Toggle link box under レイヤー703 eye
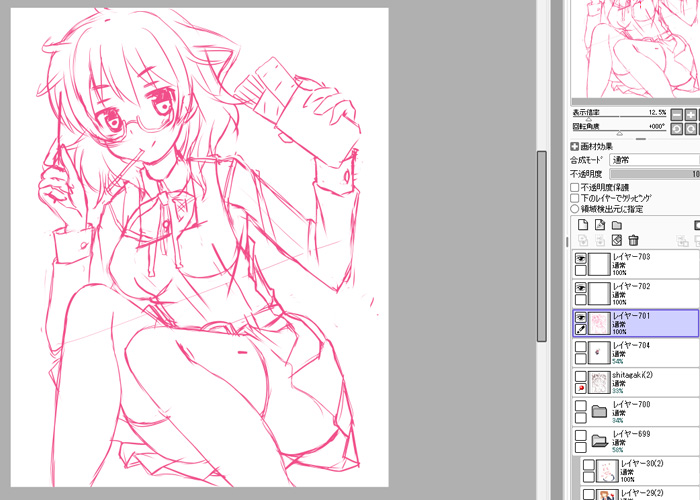This screenshot has width=700, height=500. [580, 271]
